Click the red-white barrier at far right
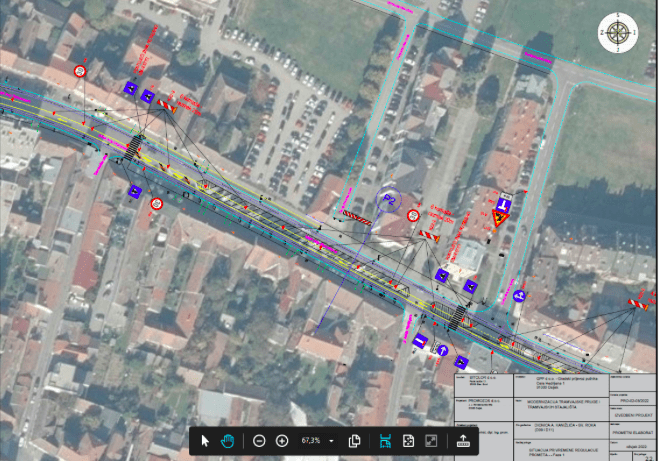Image resolution: width=659 pixels, height=461 pixels. click(x=637, y=302)
